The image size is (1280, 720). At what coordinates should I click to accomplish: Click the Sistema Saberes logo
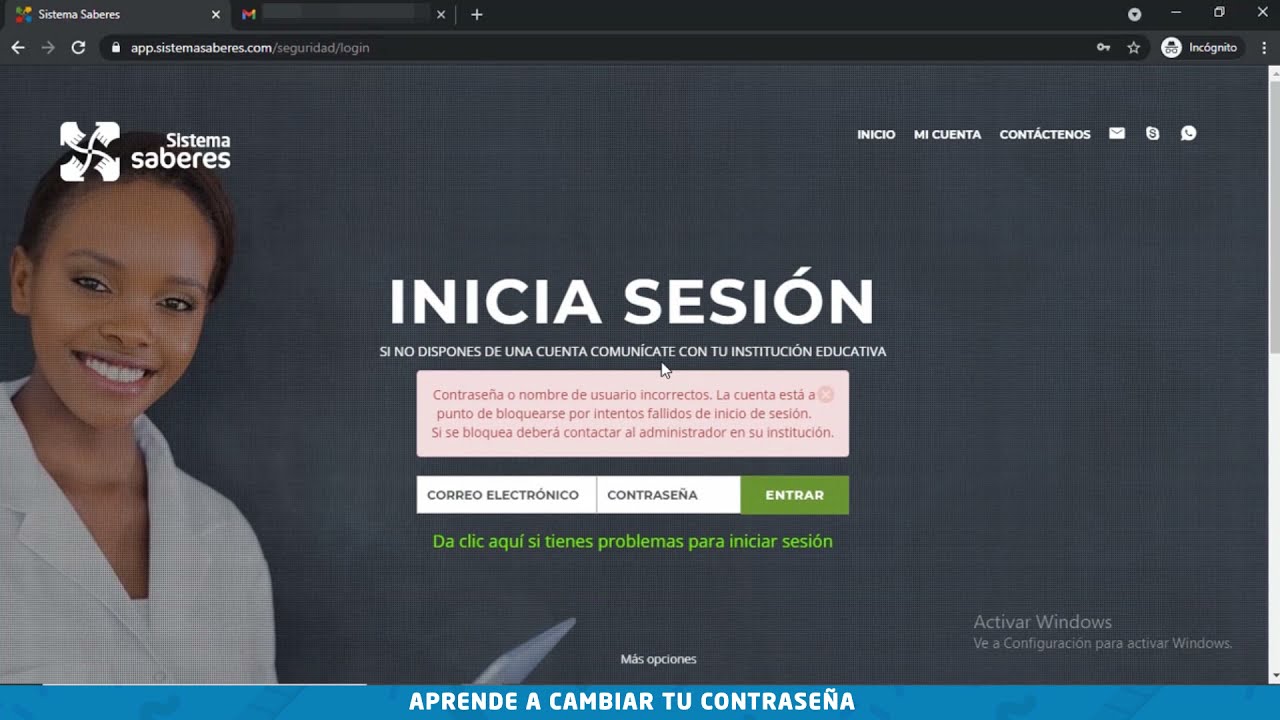click(145, 151)
